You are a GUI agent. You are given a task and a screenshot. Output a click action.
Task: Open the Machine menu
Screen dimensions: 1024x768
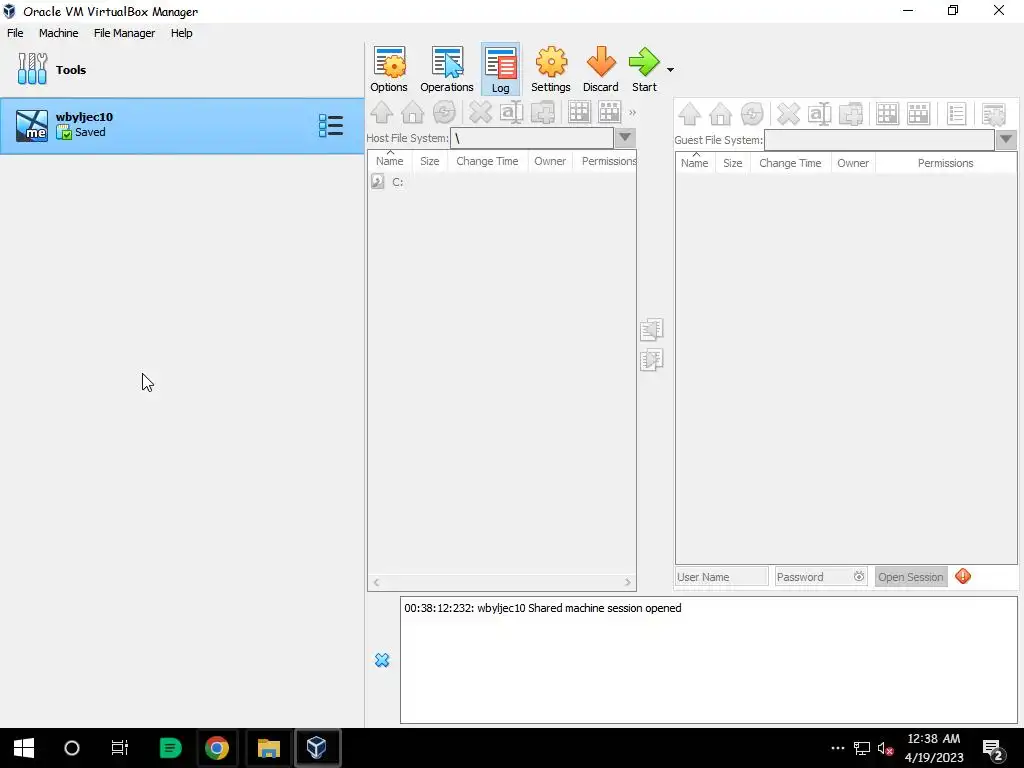coord(59,33)
